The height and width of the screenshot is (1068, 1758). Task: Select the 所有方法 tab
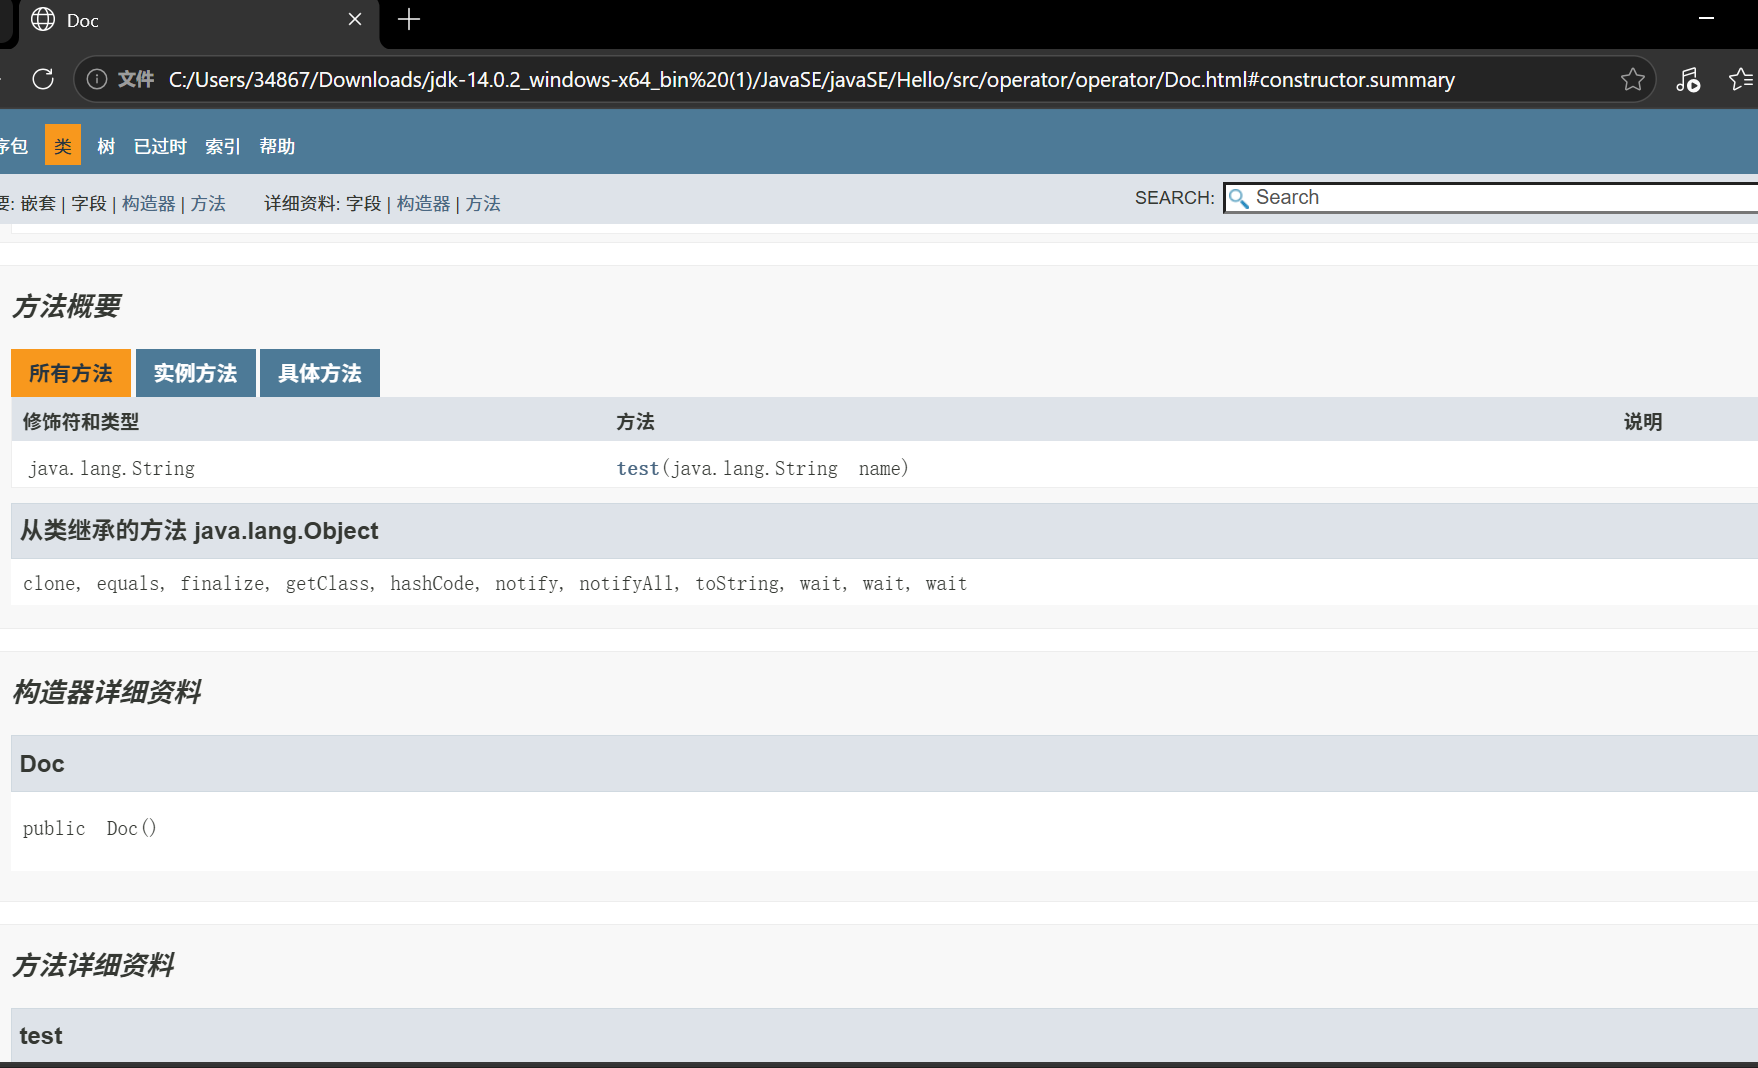[x=71, y=373]
